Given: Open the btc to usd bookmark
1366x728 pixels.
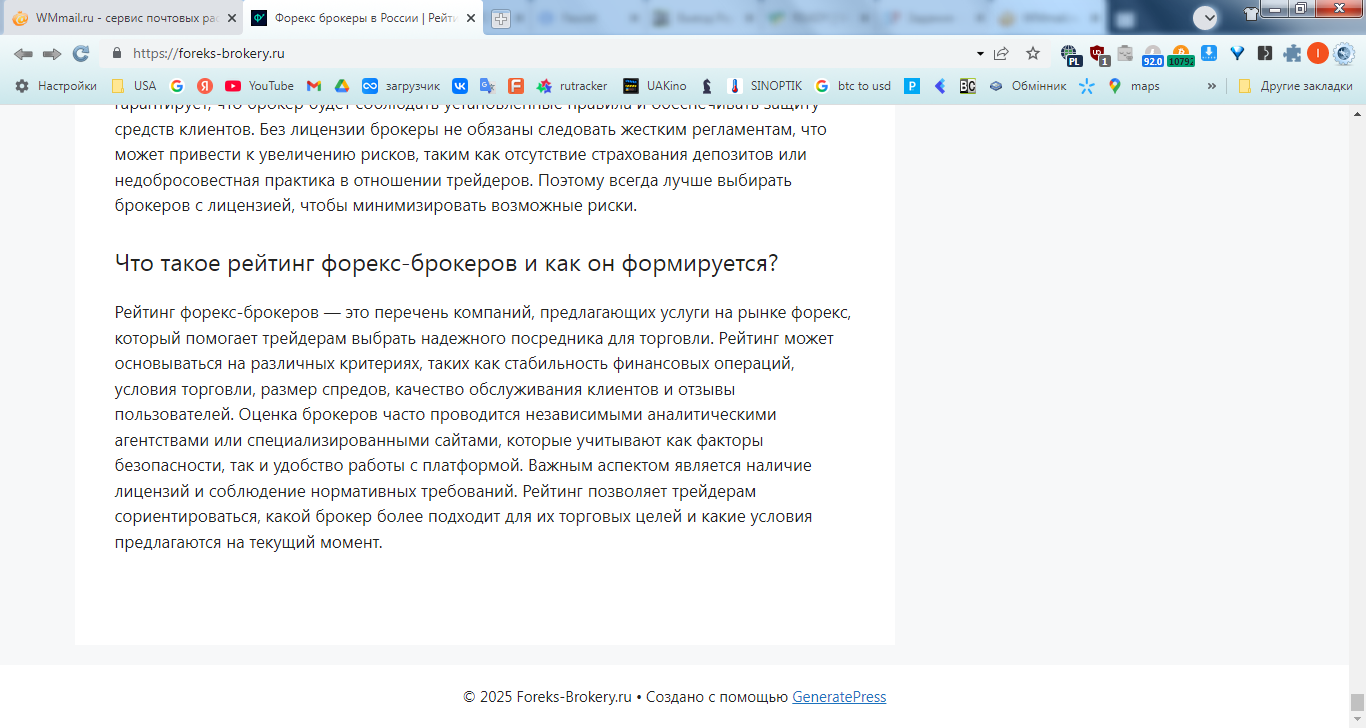Looking at the screenshot, I should pos(853,86).
